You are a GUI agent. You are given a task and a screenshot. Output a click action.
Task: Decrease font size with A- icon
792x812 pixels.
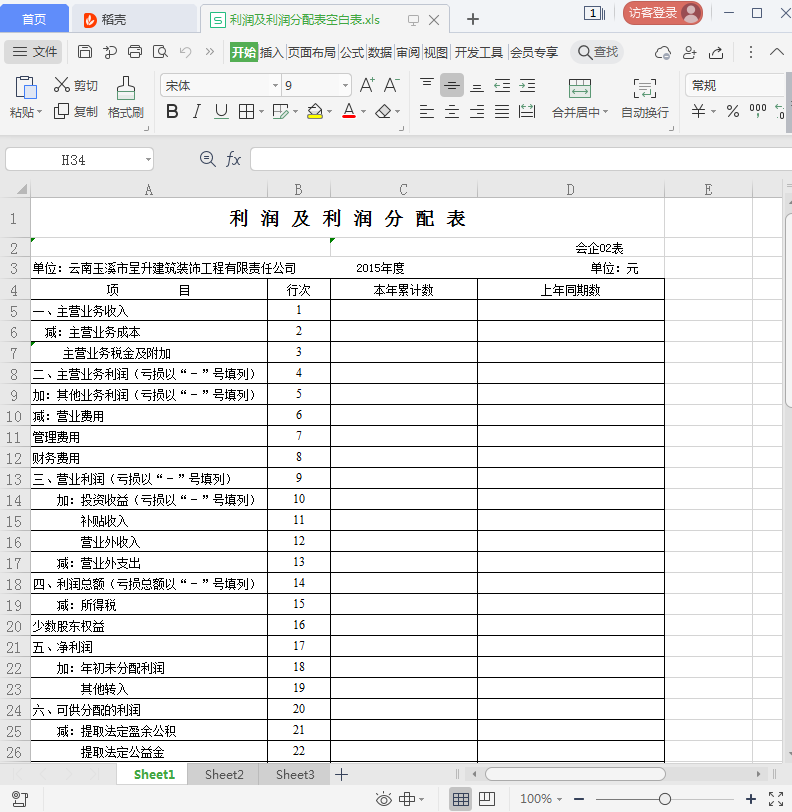click(392, 85)
